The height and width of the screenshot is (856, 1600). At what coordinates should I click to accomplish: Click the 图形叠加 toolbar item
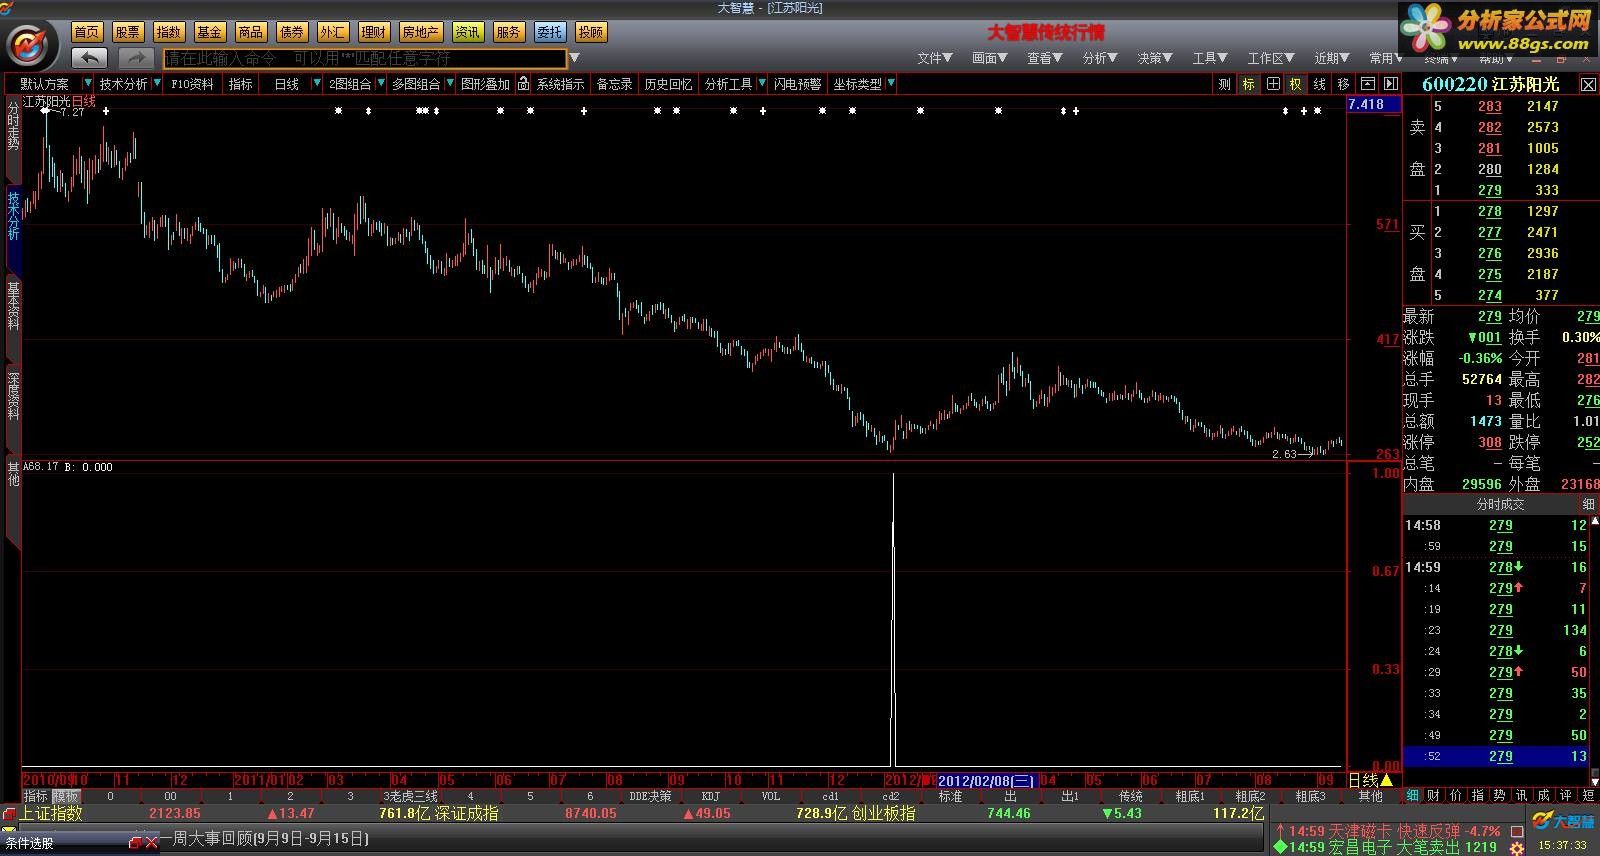(485, 84)
